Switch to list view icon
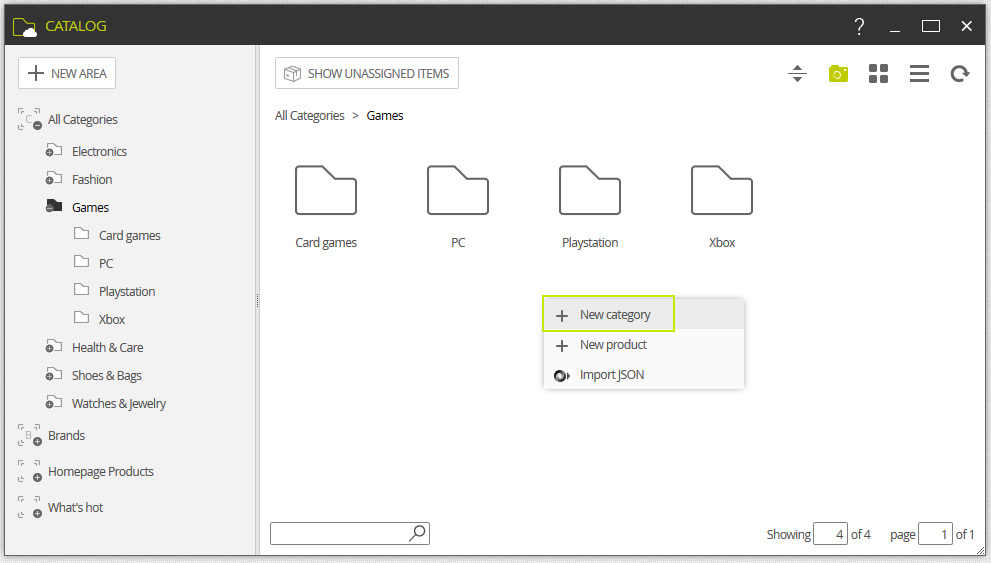The height and width of the screenshot is (563, 991). (x=919, y=74)
